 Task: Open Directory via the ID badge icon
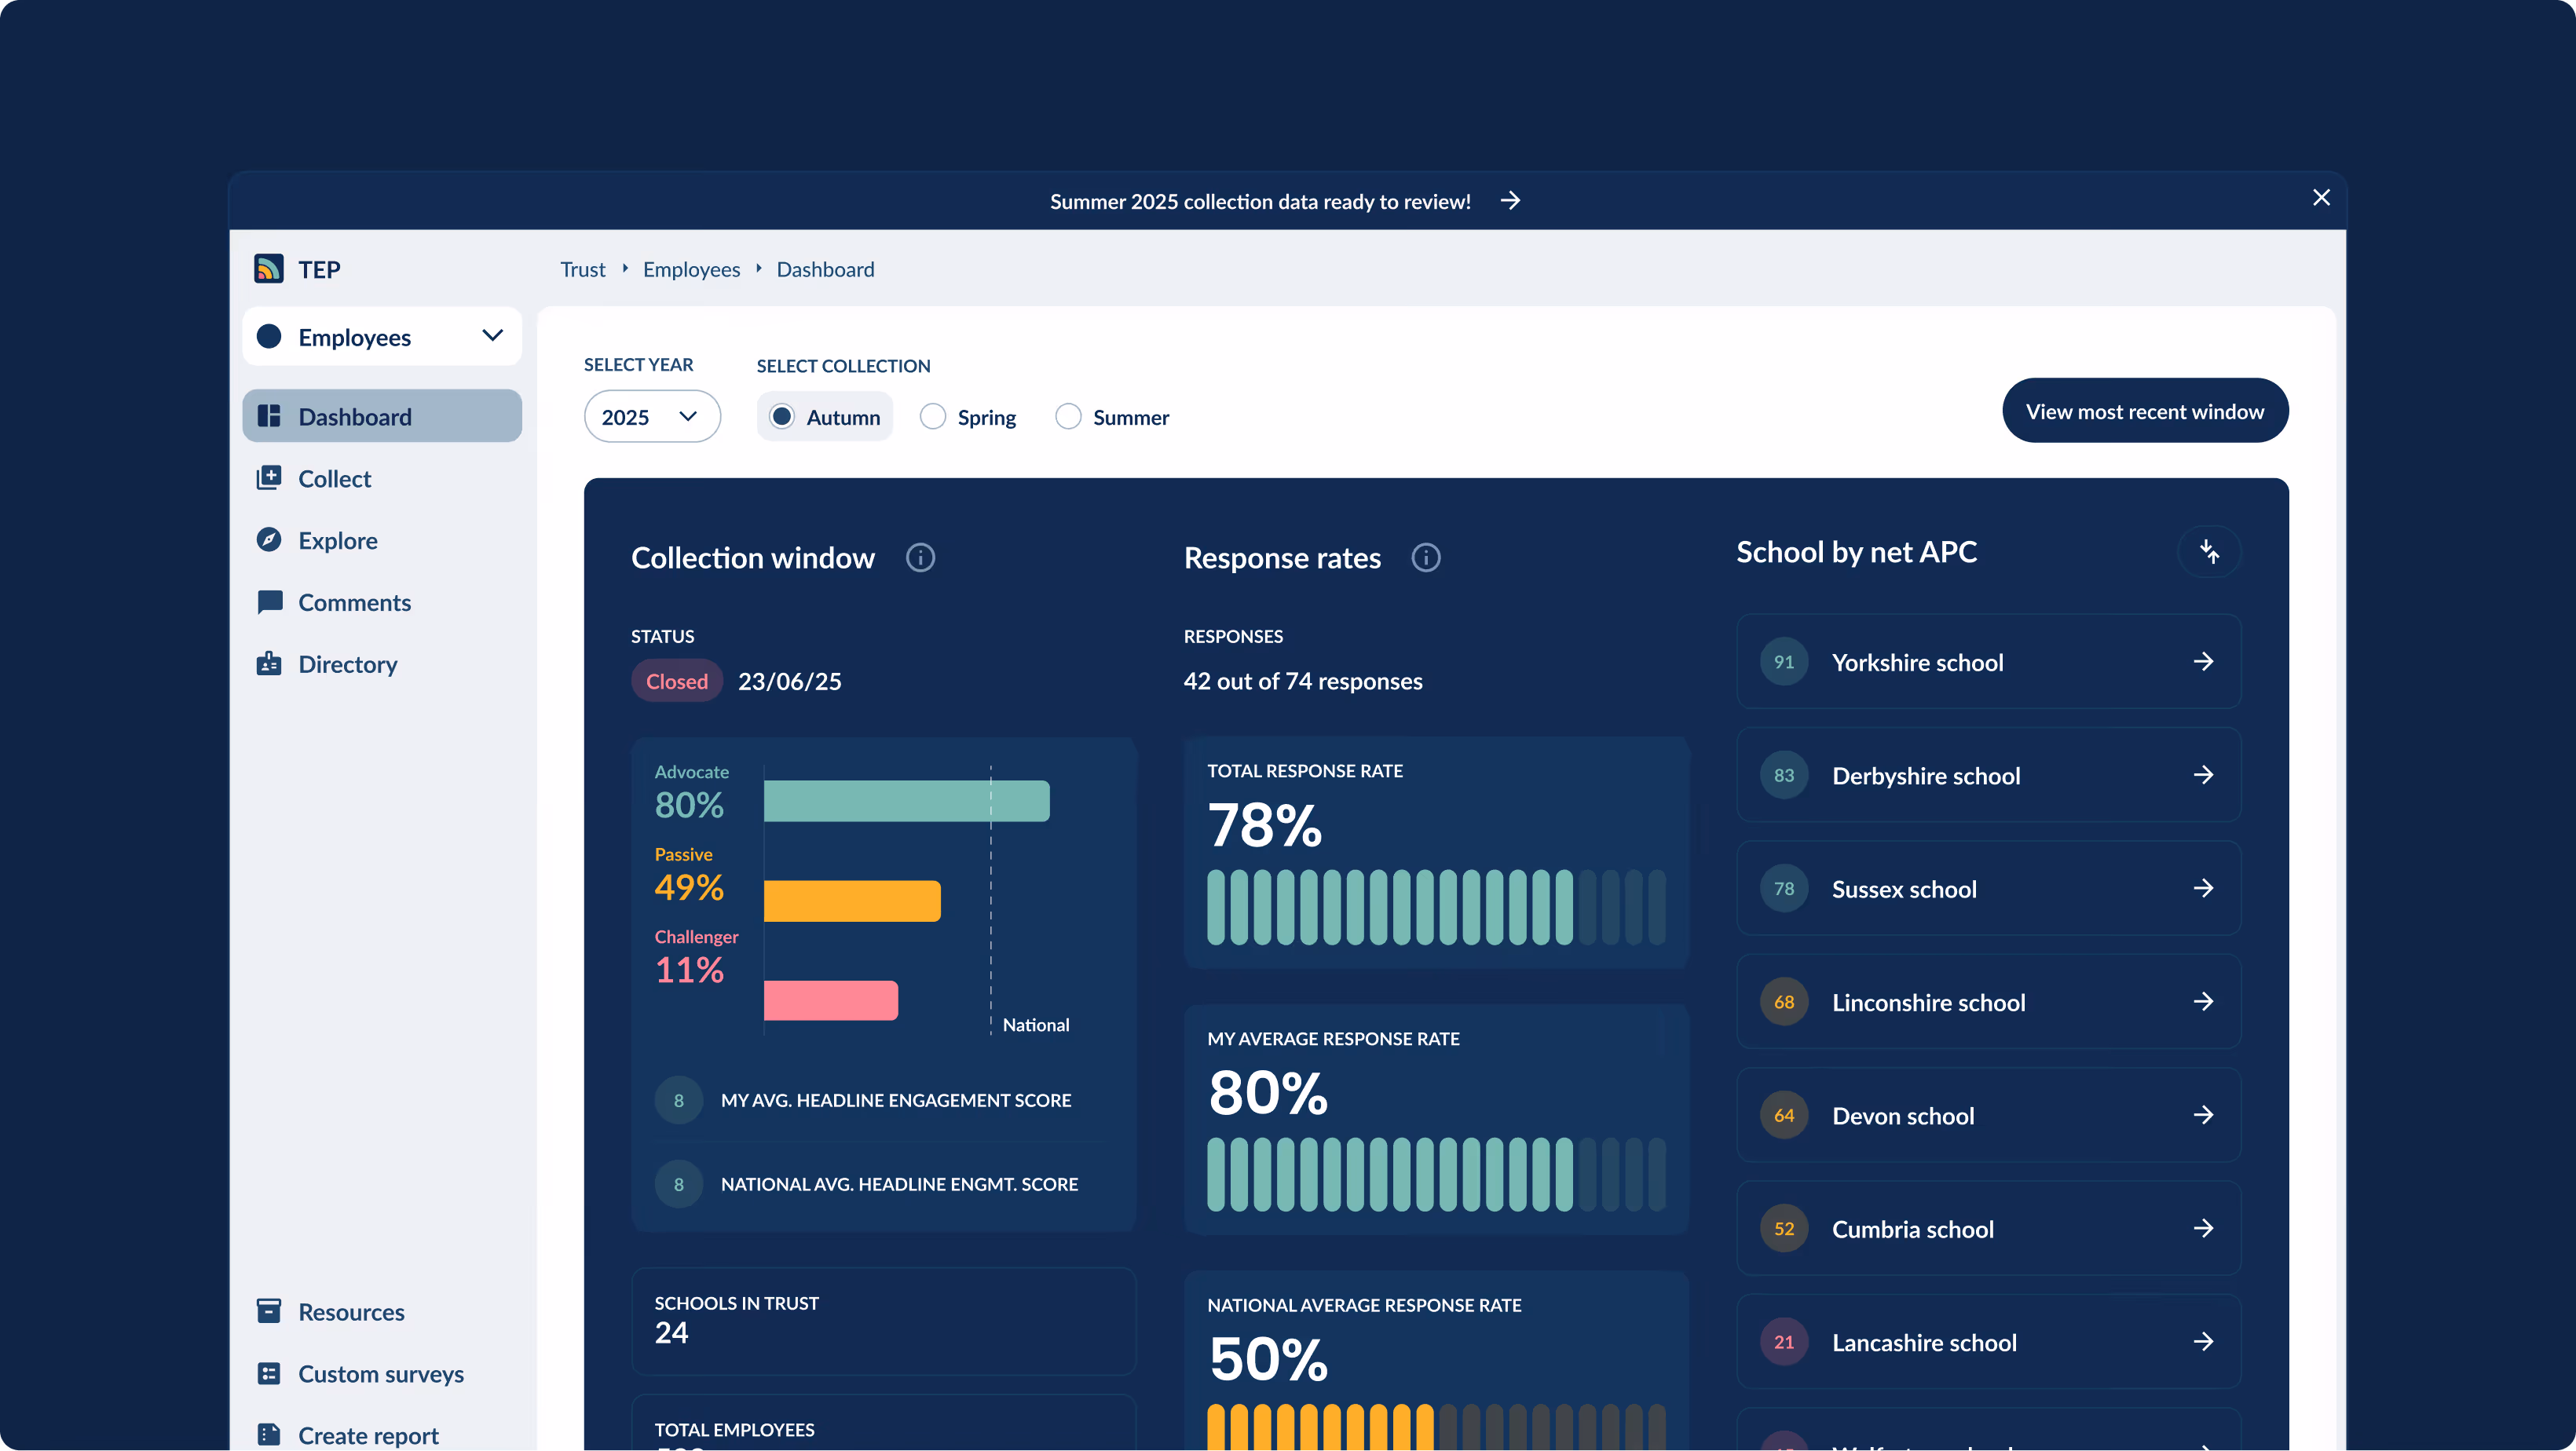[269, 664]
